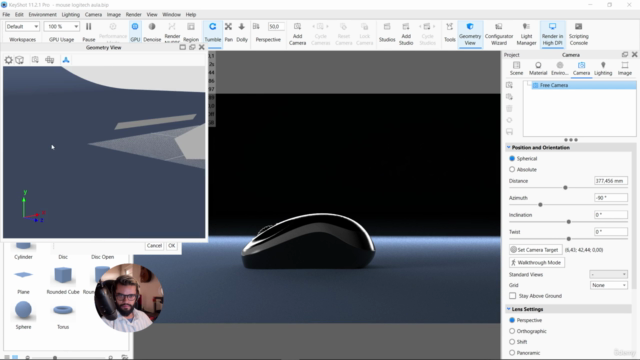The height and width of the screenshot is (360, 640).
Task: Open the File menu
Action: pyautogui.click(x=6, y=14)
